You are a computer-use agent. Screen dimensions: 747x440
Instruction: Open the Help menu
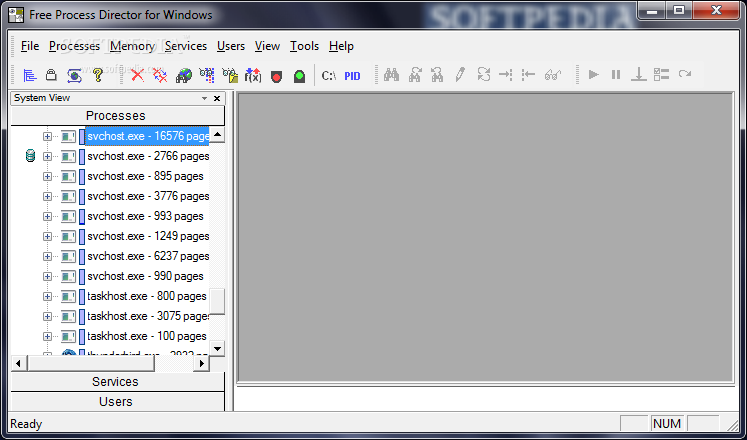(x=341, y=46)
